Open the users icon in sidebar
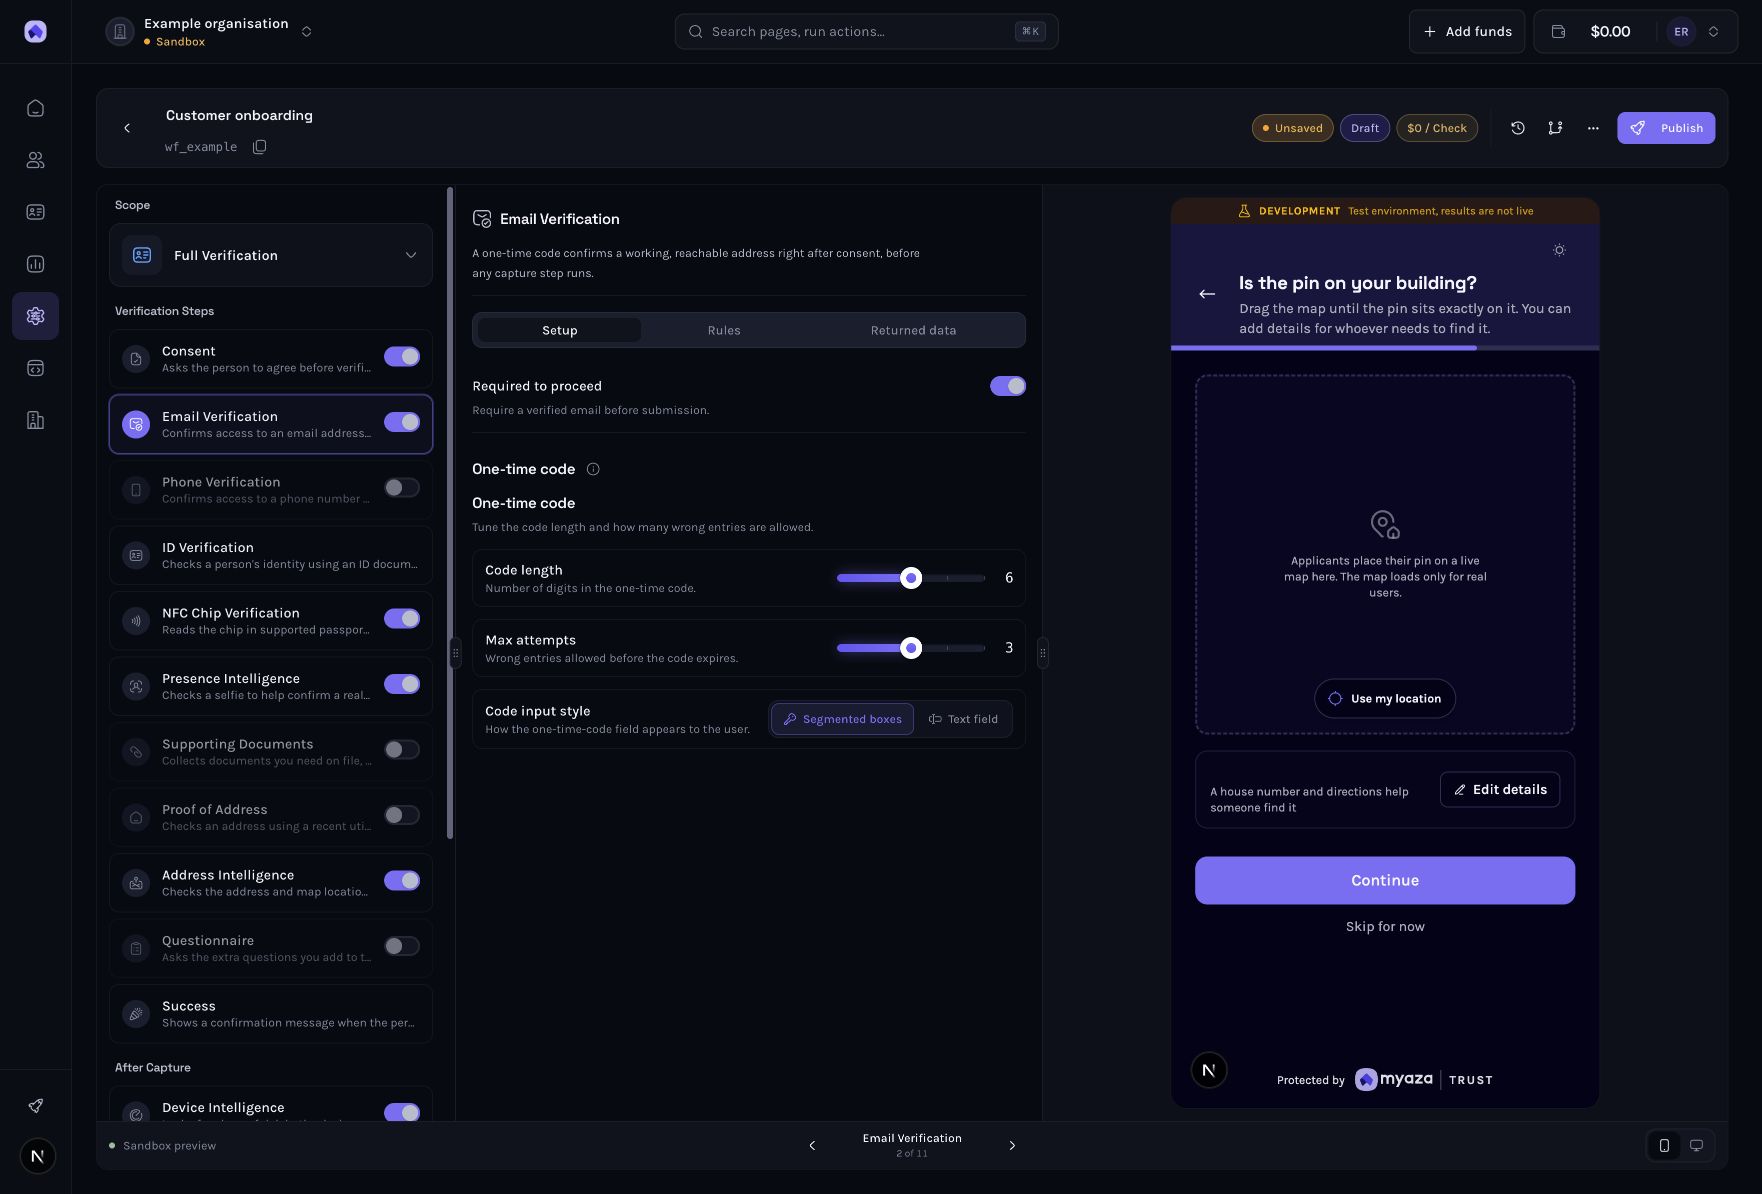Image resolution: width=1762 pixels, height=1194 pixels. 35,160
